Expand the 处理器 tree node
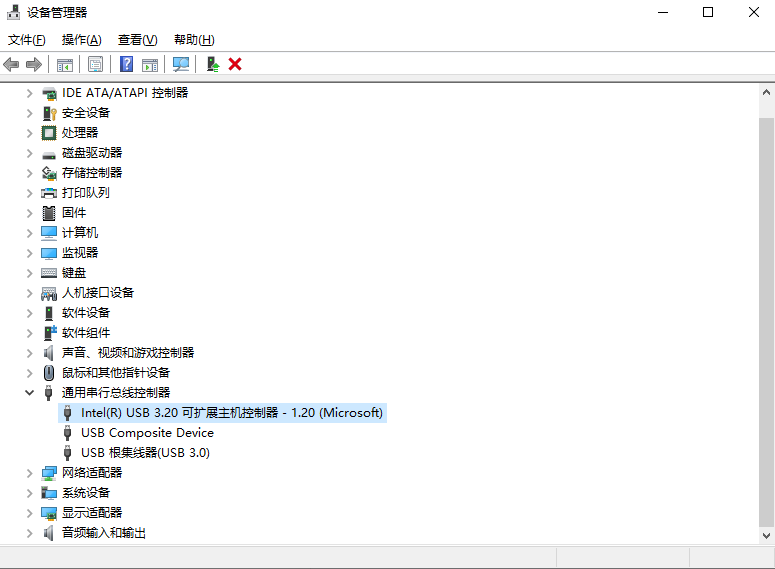Screen dimensions: 775x569 [x=30, y=133]
